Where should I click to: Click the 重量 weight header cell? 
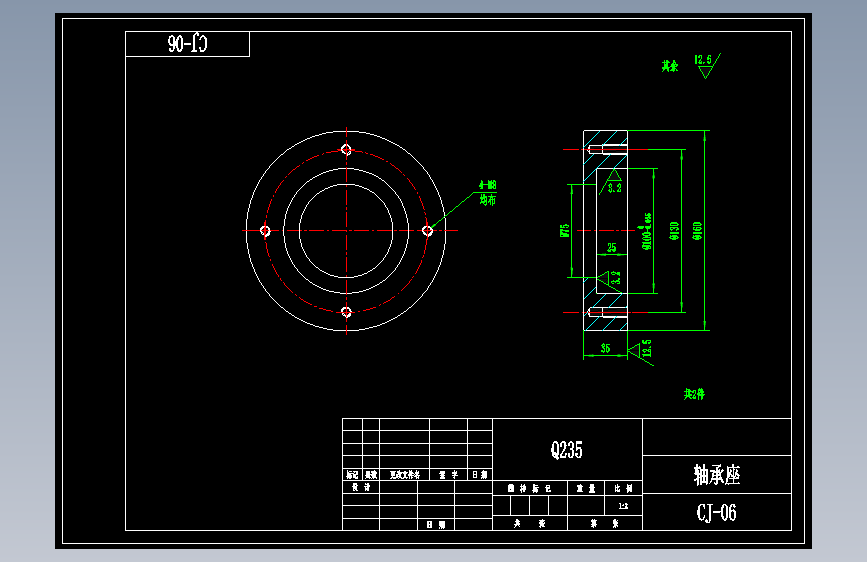click(586, 488)
